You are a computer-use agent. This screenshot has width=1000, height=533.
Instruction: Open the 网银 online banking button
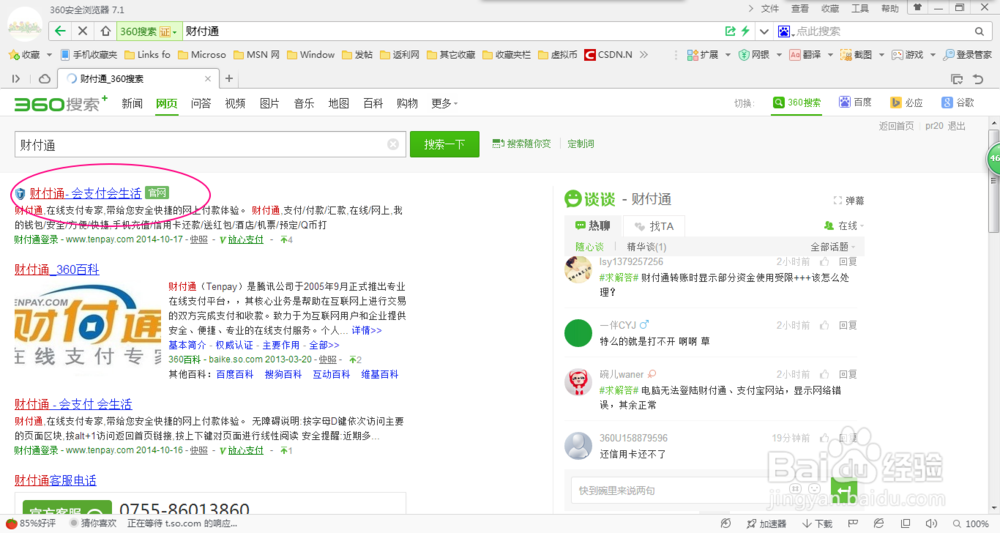tap(754, 55)
